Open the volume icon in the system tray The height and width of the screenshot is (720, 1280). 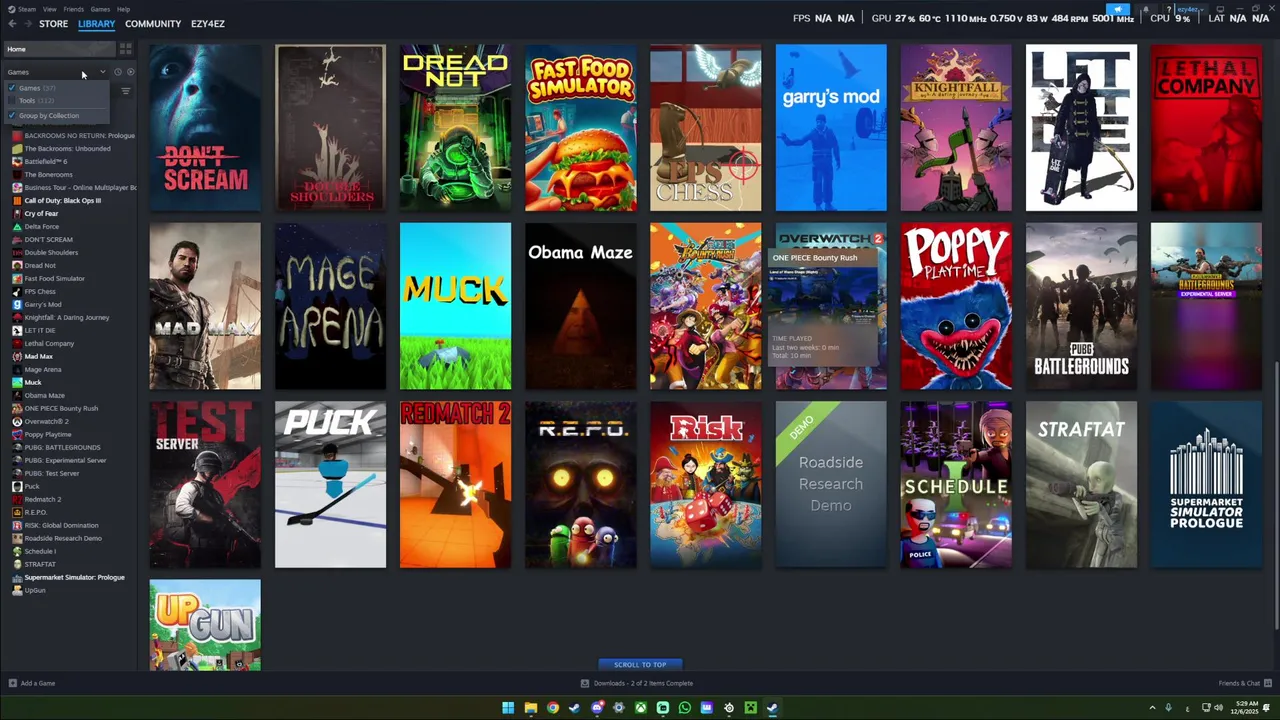pos(1218,708)
